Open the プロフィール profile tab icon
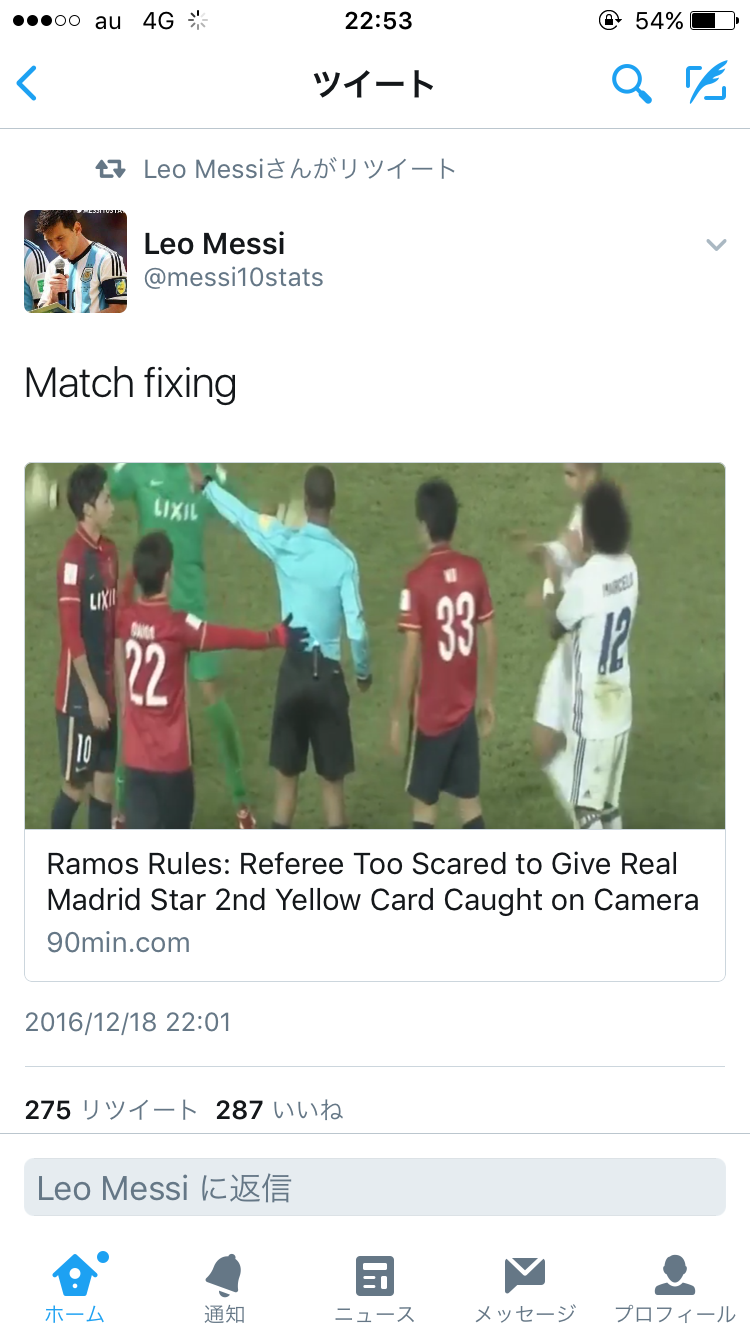The width and height of the screenshot is (750, 1334). pos(675,1276)
